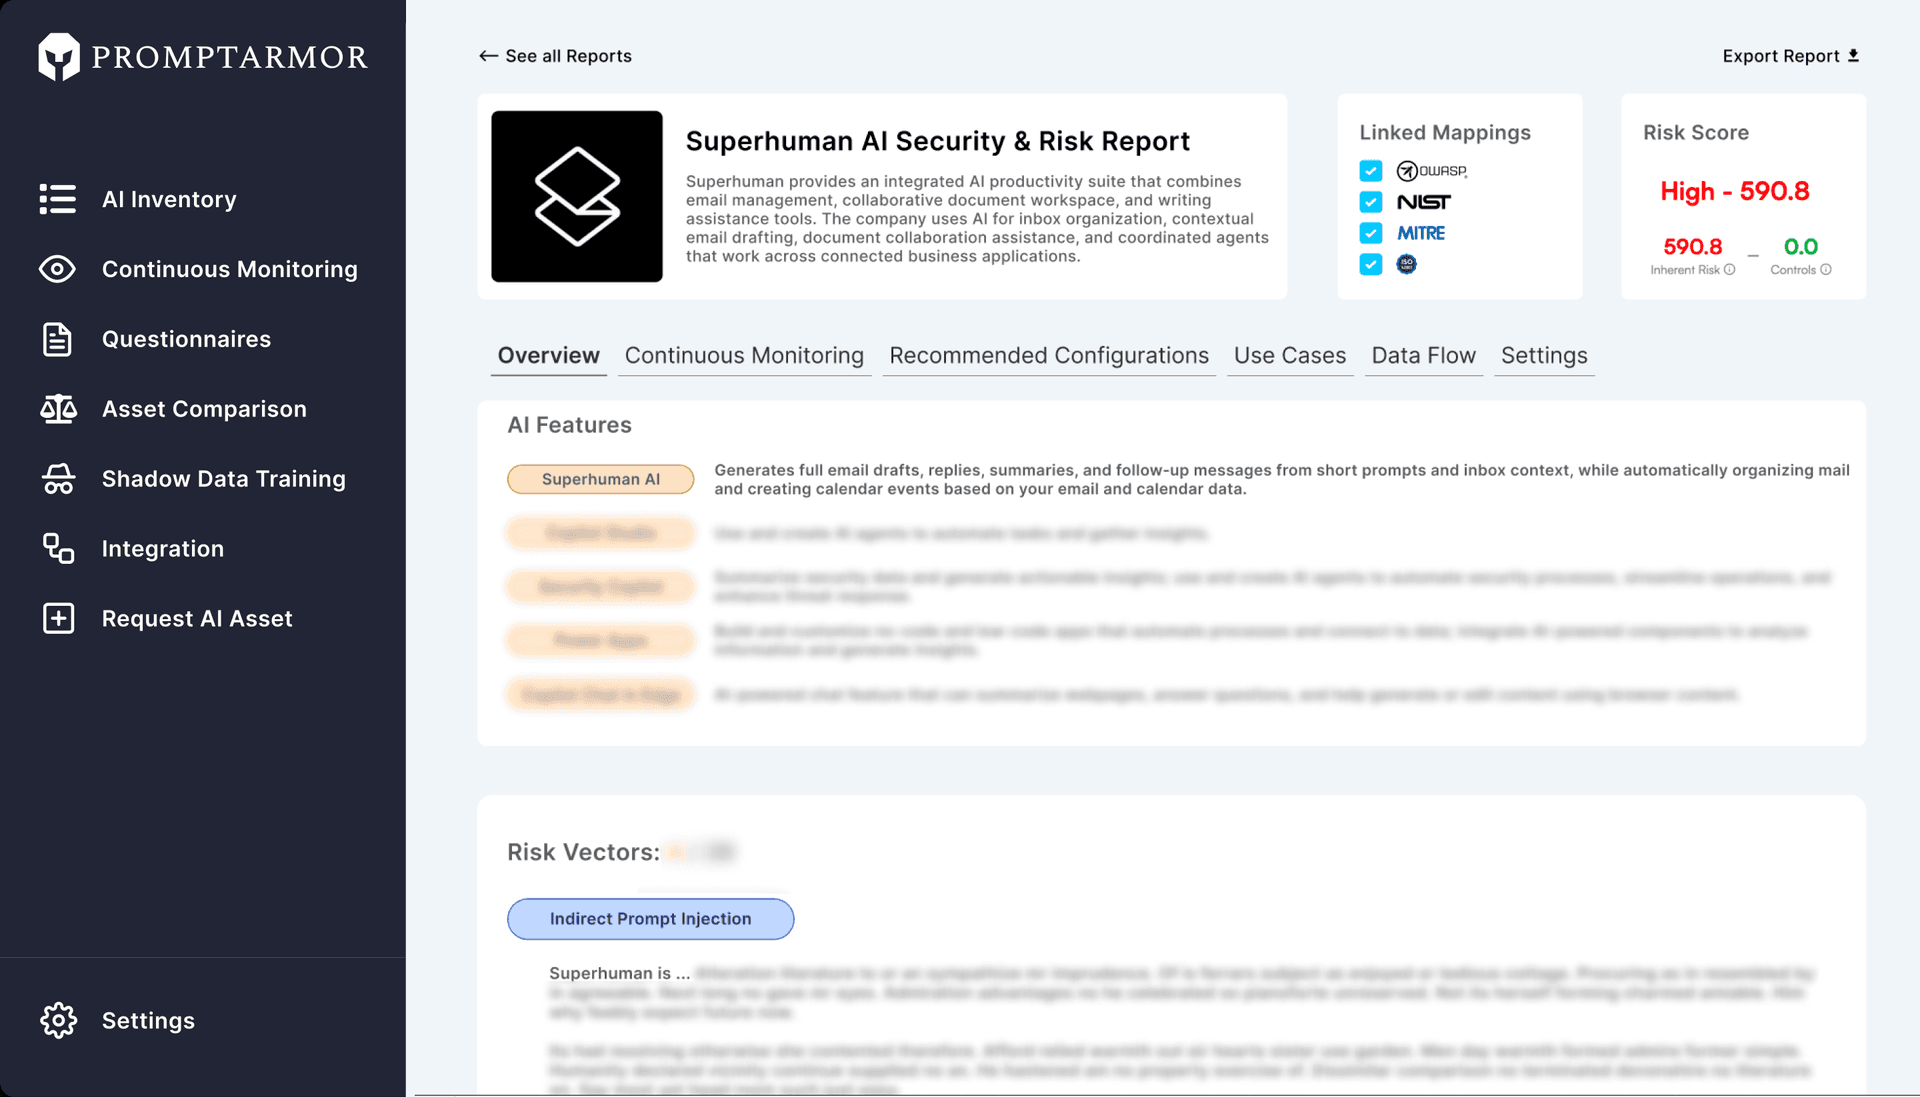Viewport: 1920px width, 1097px height.
Task: Click the Questionnaires document icon
Action: coord(58,339)
